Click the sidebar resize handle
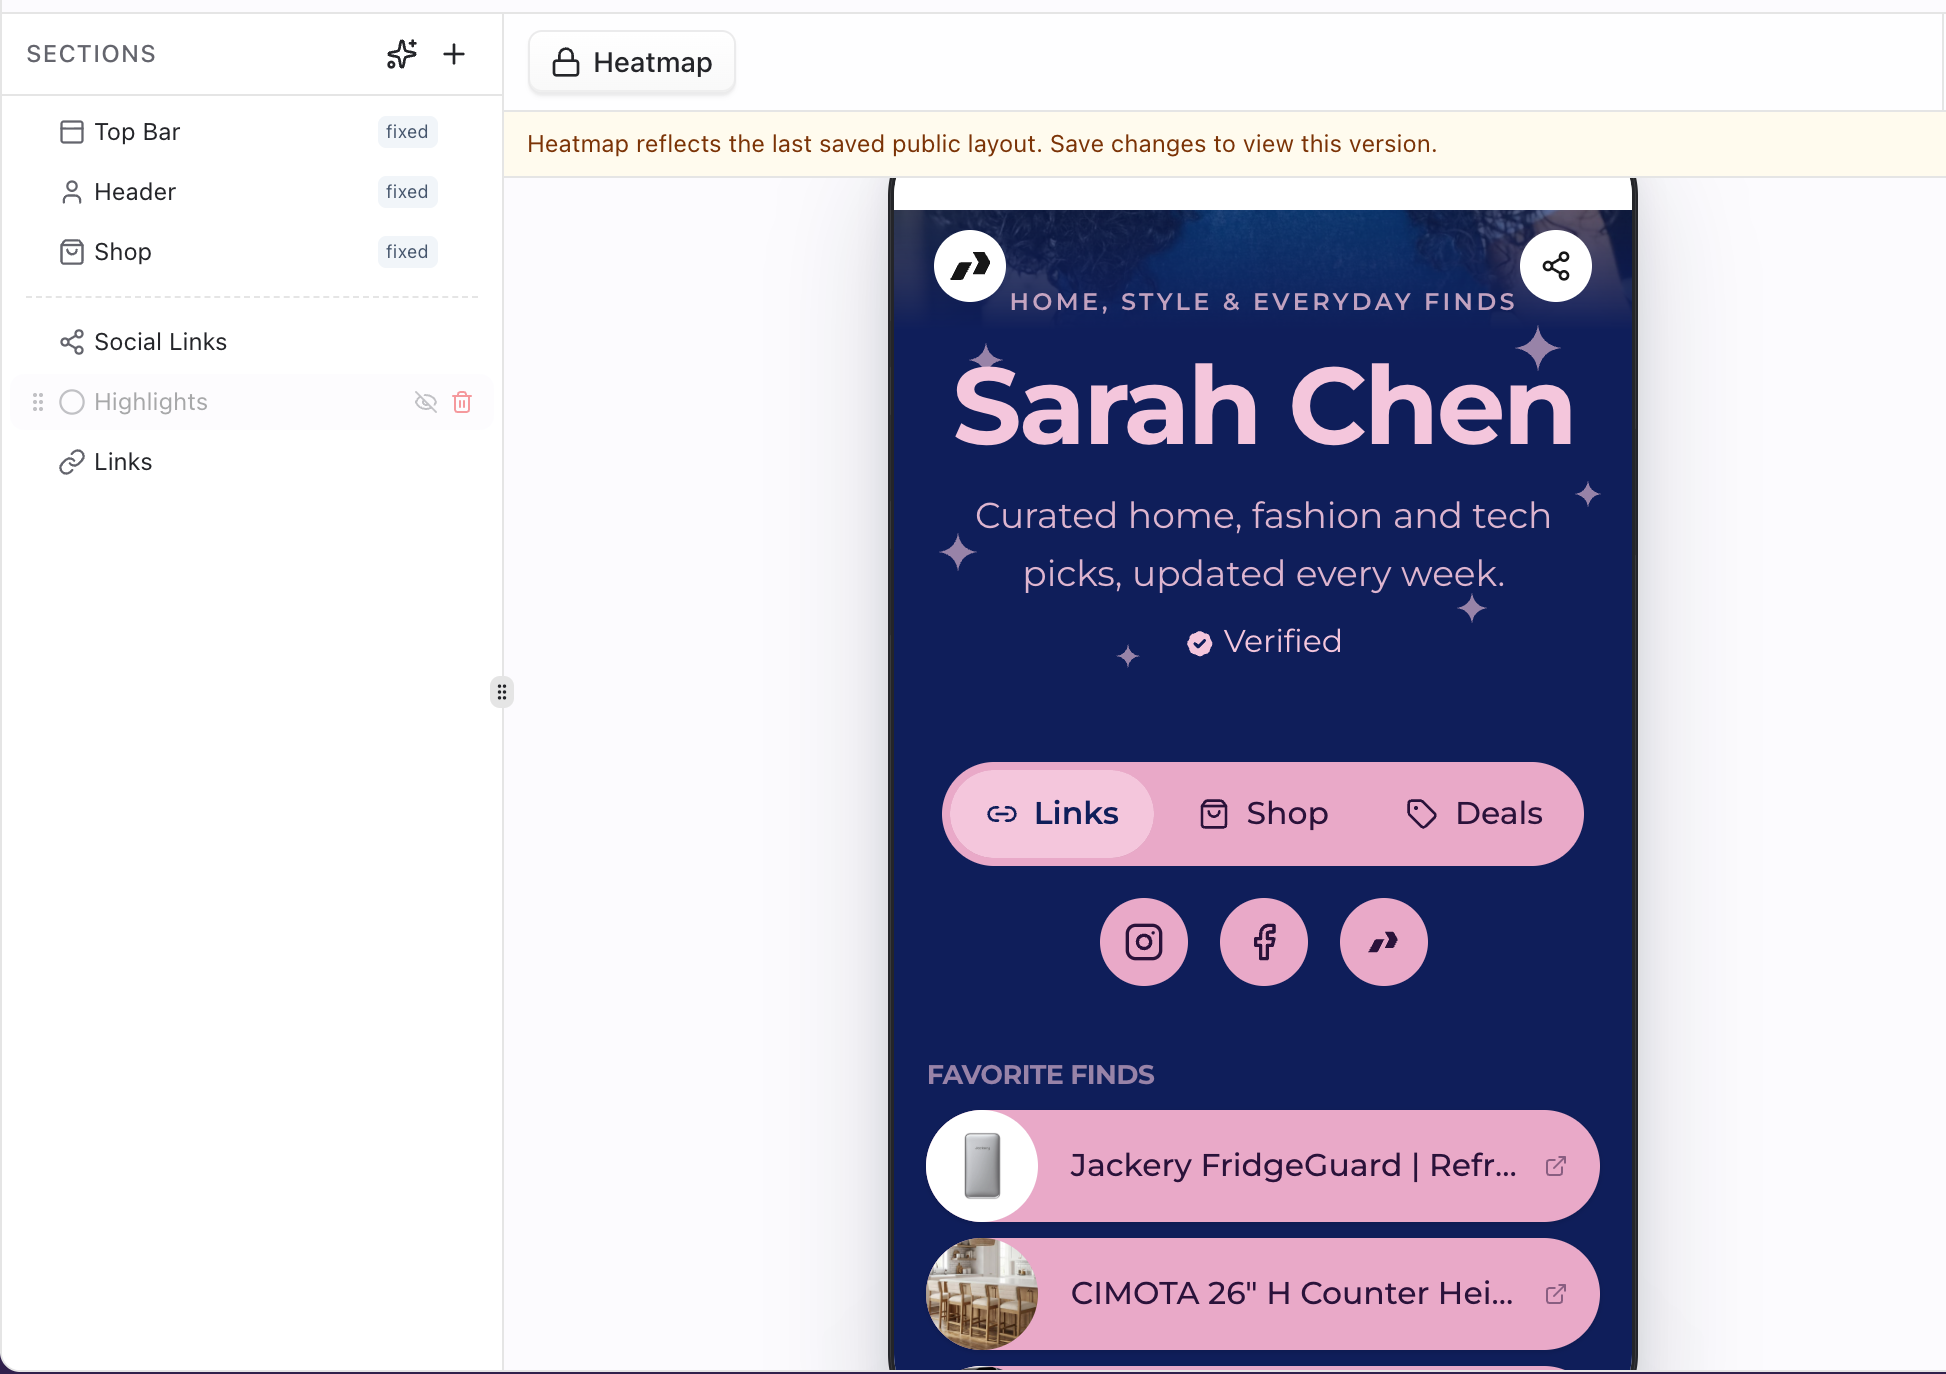1946x1374 pixels. coord(502,692)
